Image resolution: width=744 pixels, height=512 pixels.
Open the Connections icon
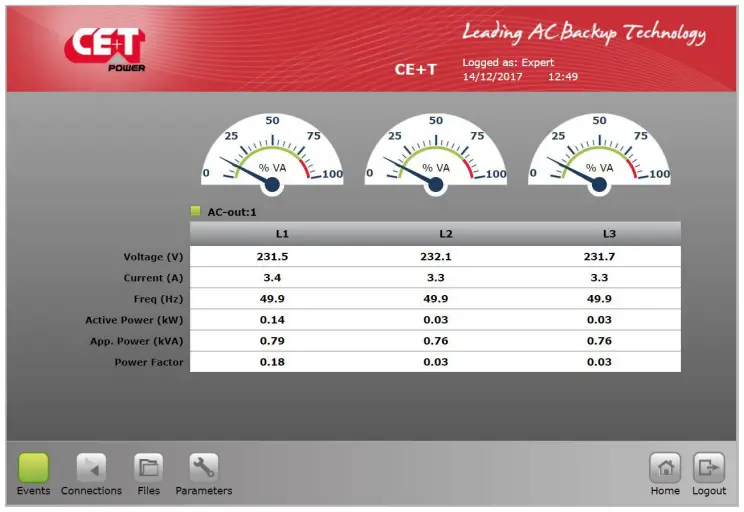point(91,467)
